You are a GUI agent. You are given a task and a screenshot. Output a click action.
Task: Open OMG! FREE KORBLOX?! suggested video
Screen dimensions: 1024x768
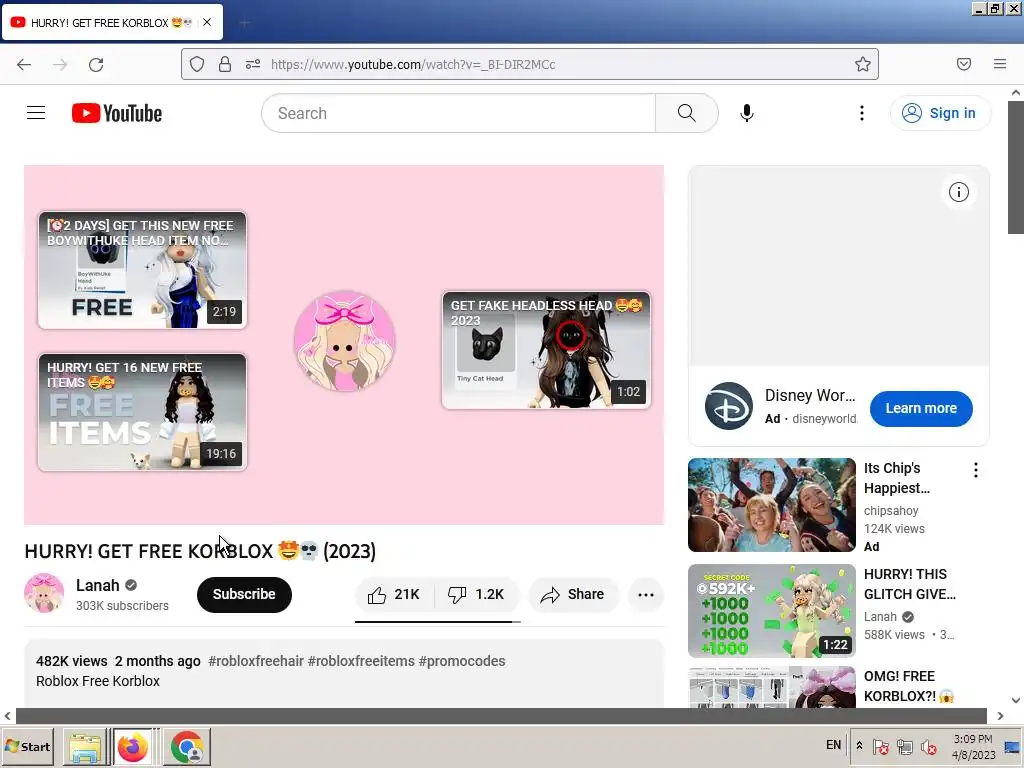[771, 687]
